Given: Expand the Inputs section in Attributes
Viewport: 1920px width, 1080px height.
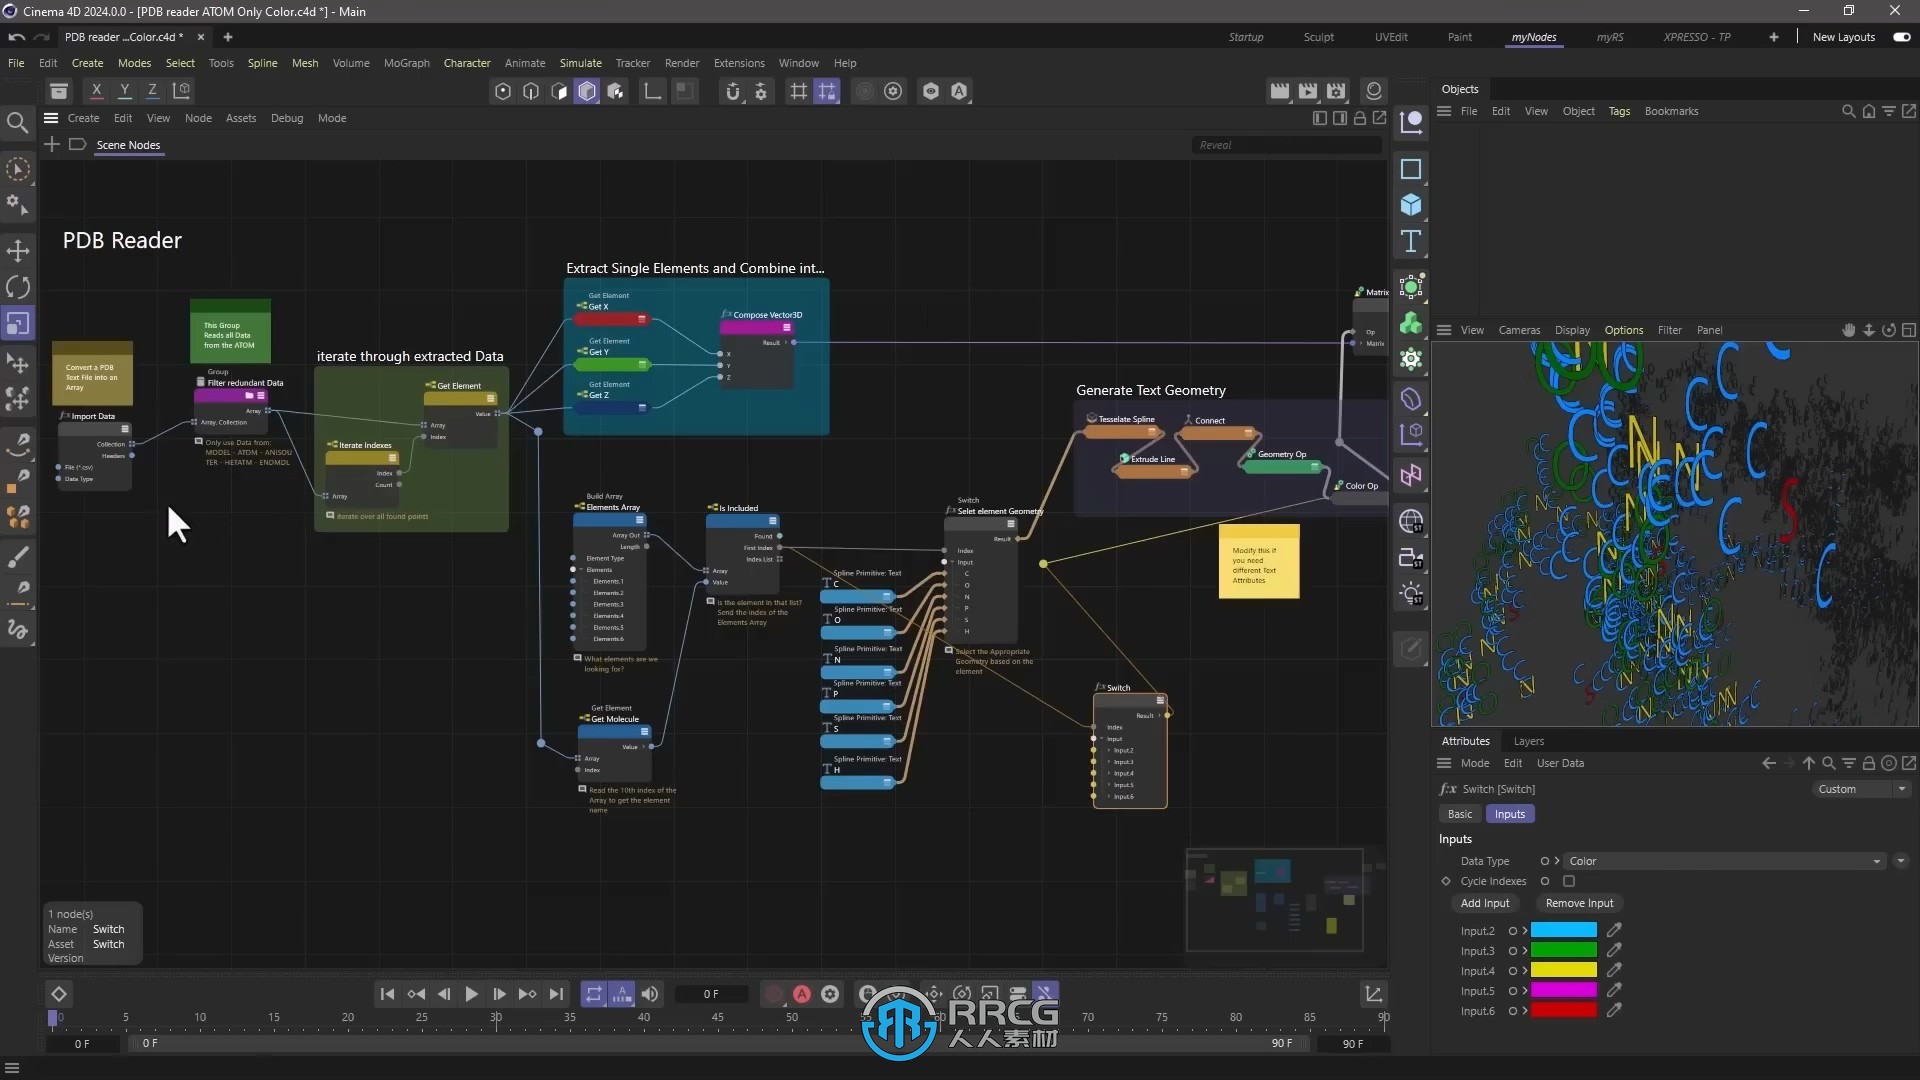Looking at the screenshot, I should (1456, 839).
